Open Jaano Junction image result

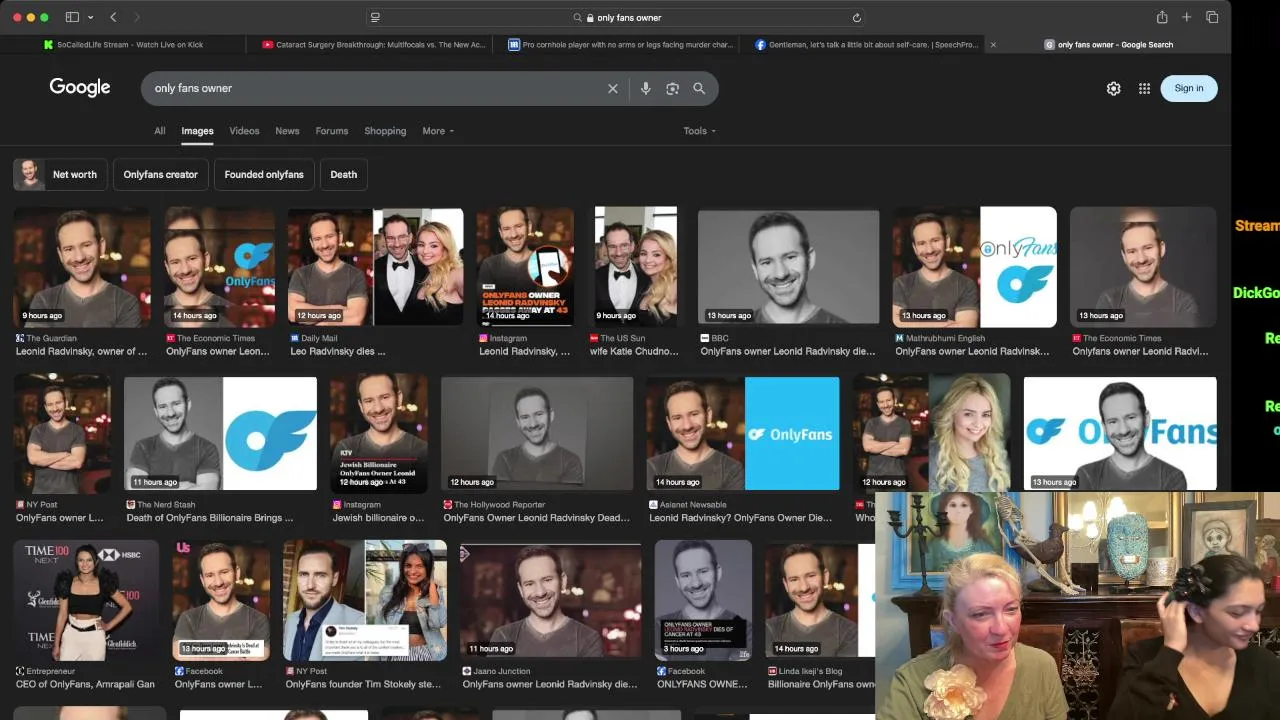tap(551, 600)
